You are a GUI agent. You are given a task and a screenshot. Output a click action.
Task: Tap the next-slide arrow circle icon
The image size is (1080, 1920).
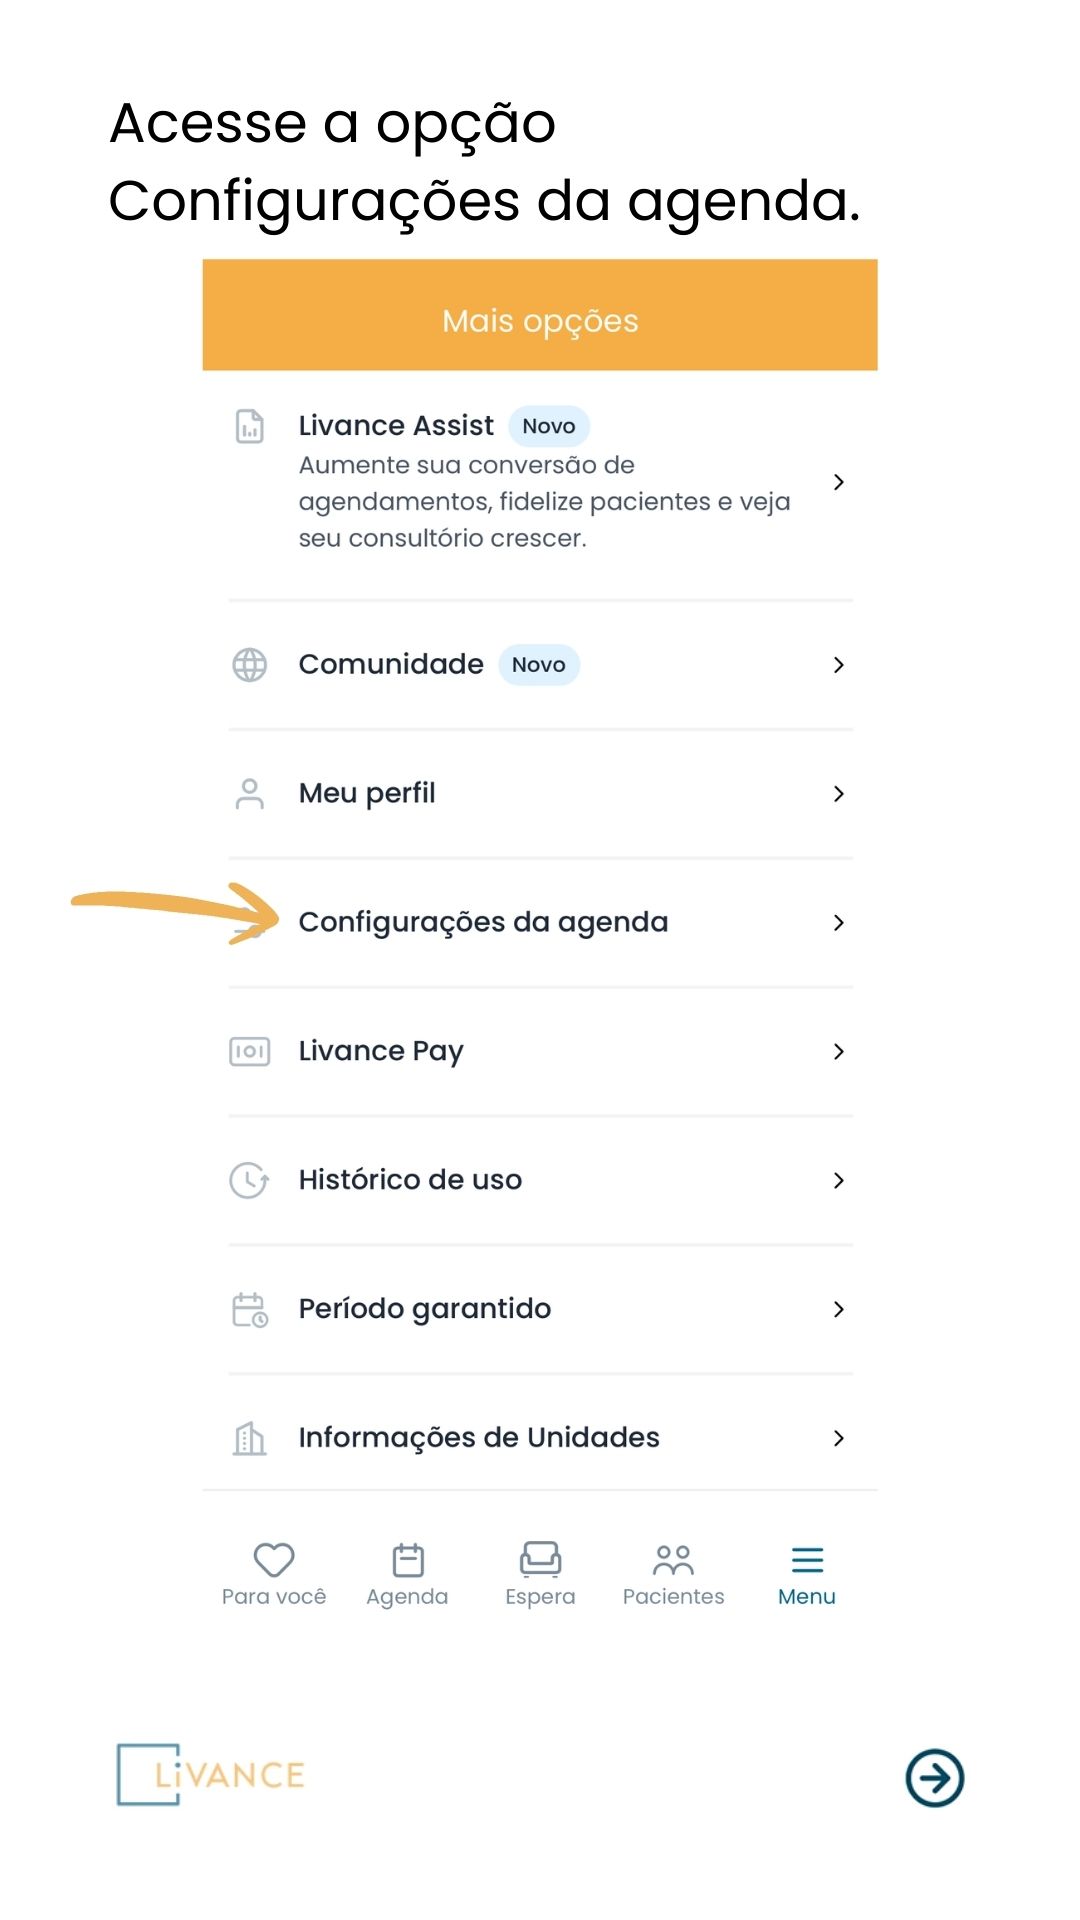tap(935, 1778)
